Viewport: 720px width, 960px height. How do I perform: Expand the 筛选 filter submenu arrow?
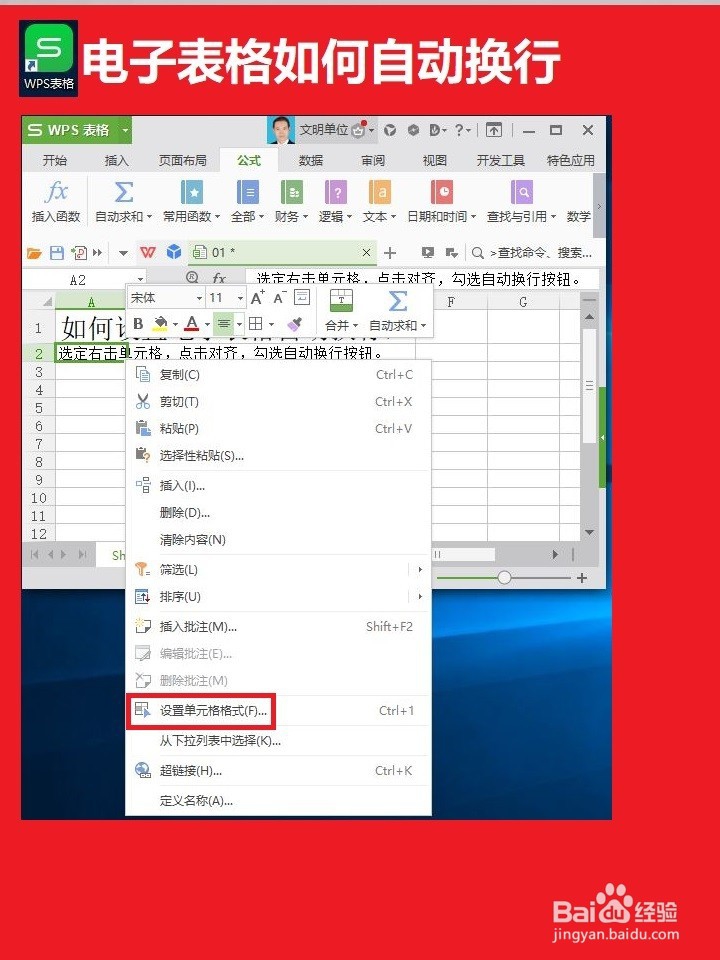(420, 569)
